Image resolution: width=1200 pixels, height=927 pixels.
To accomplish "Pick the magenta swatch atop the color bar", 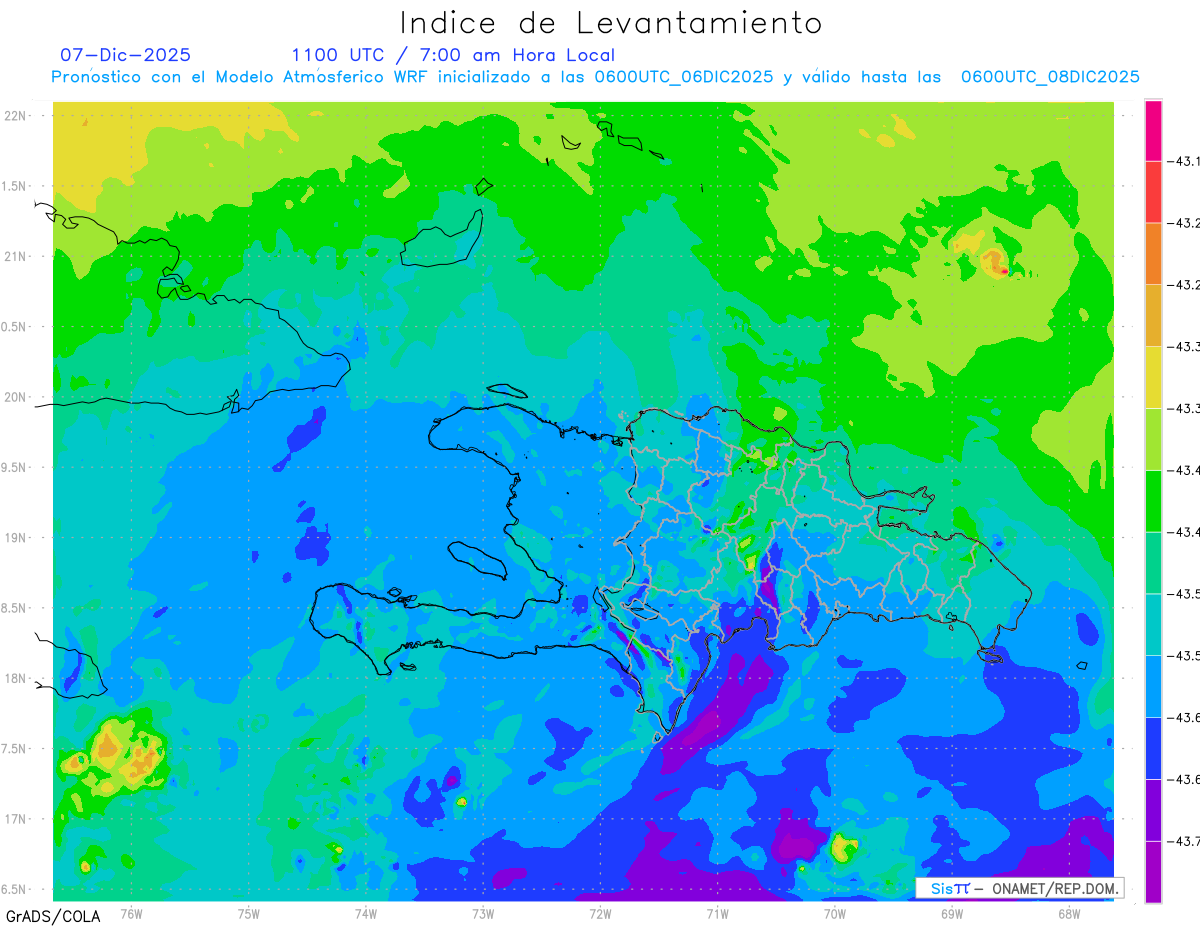I will point(1153,130).
